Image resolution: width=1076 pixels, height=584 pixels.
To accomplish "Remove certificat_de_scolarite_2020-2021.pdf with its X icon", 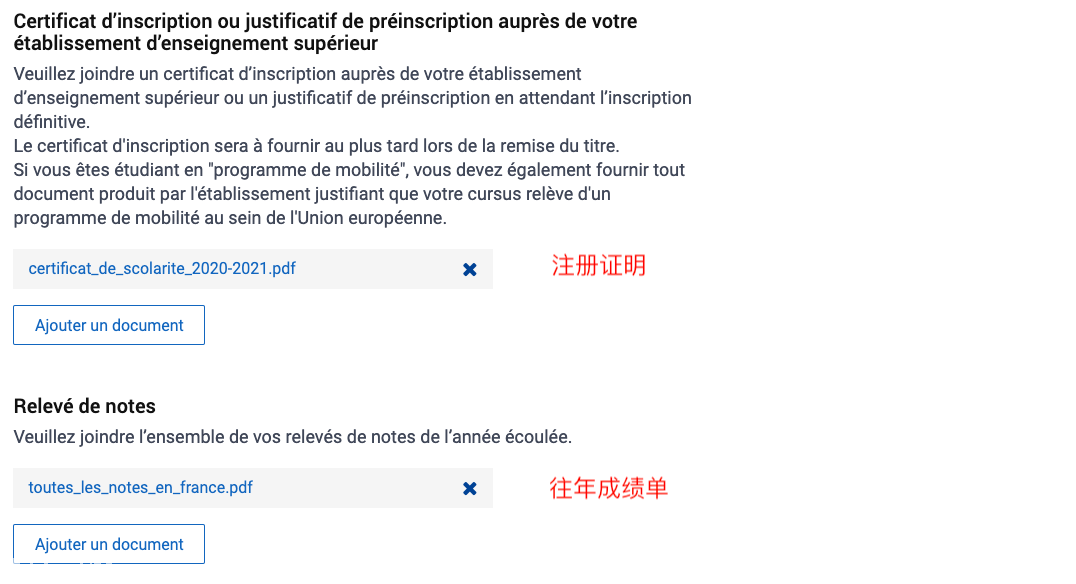I will pyautogui.click(x=469, y=270).
